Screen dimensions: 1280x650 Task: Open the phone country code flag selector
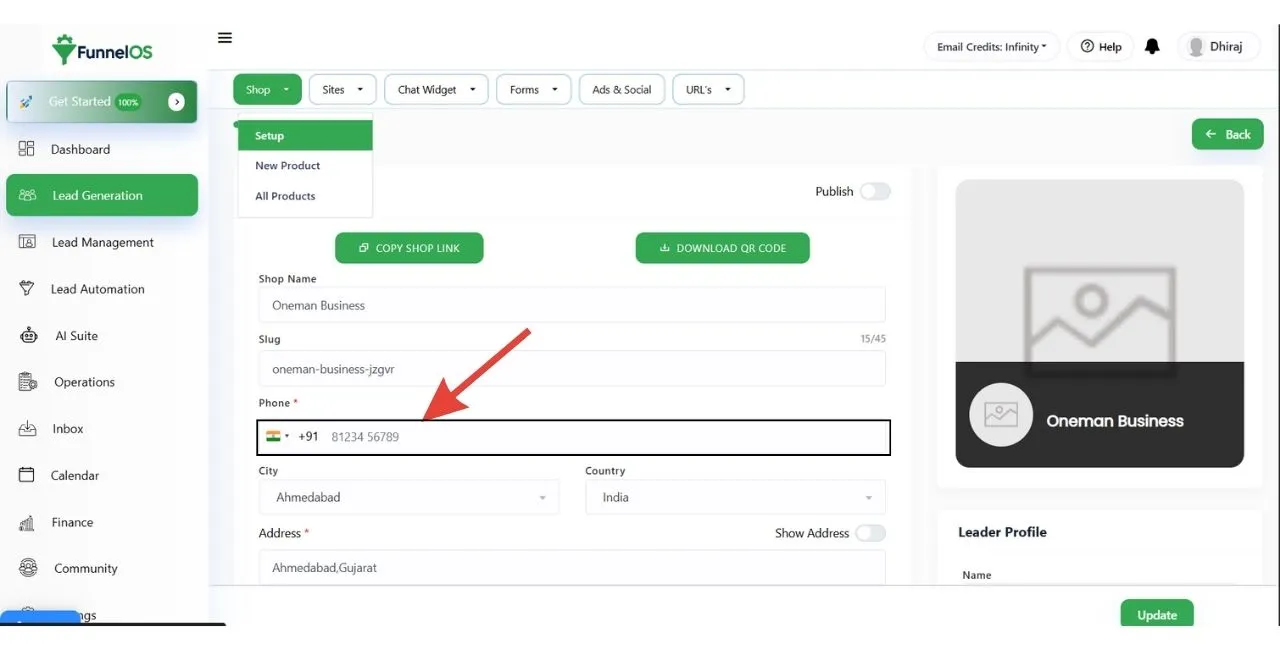(277, 437)
